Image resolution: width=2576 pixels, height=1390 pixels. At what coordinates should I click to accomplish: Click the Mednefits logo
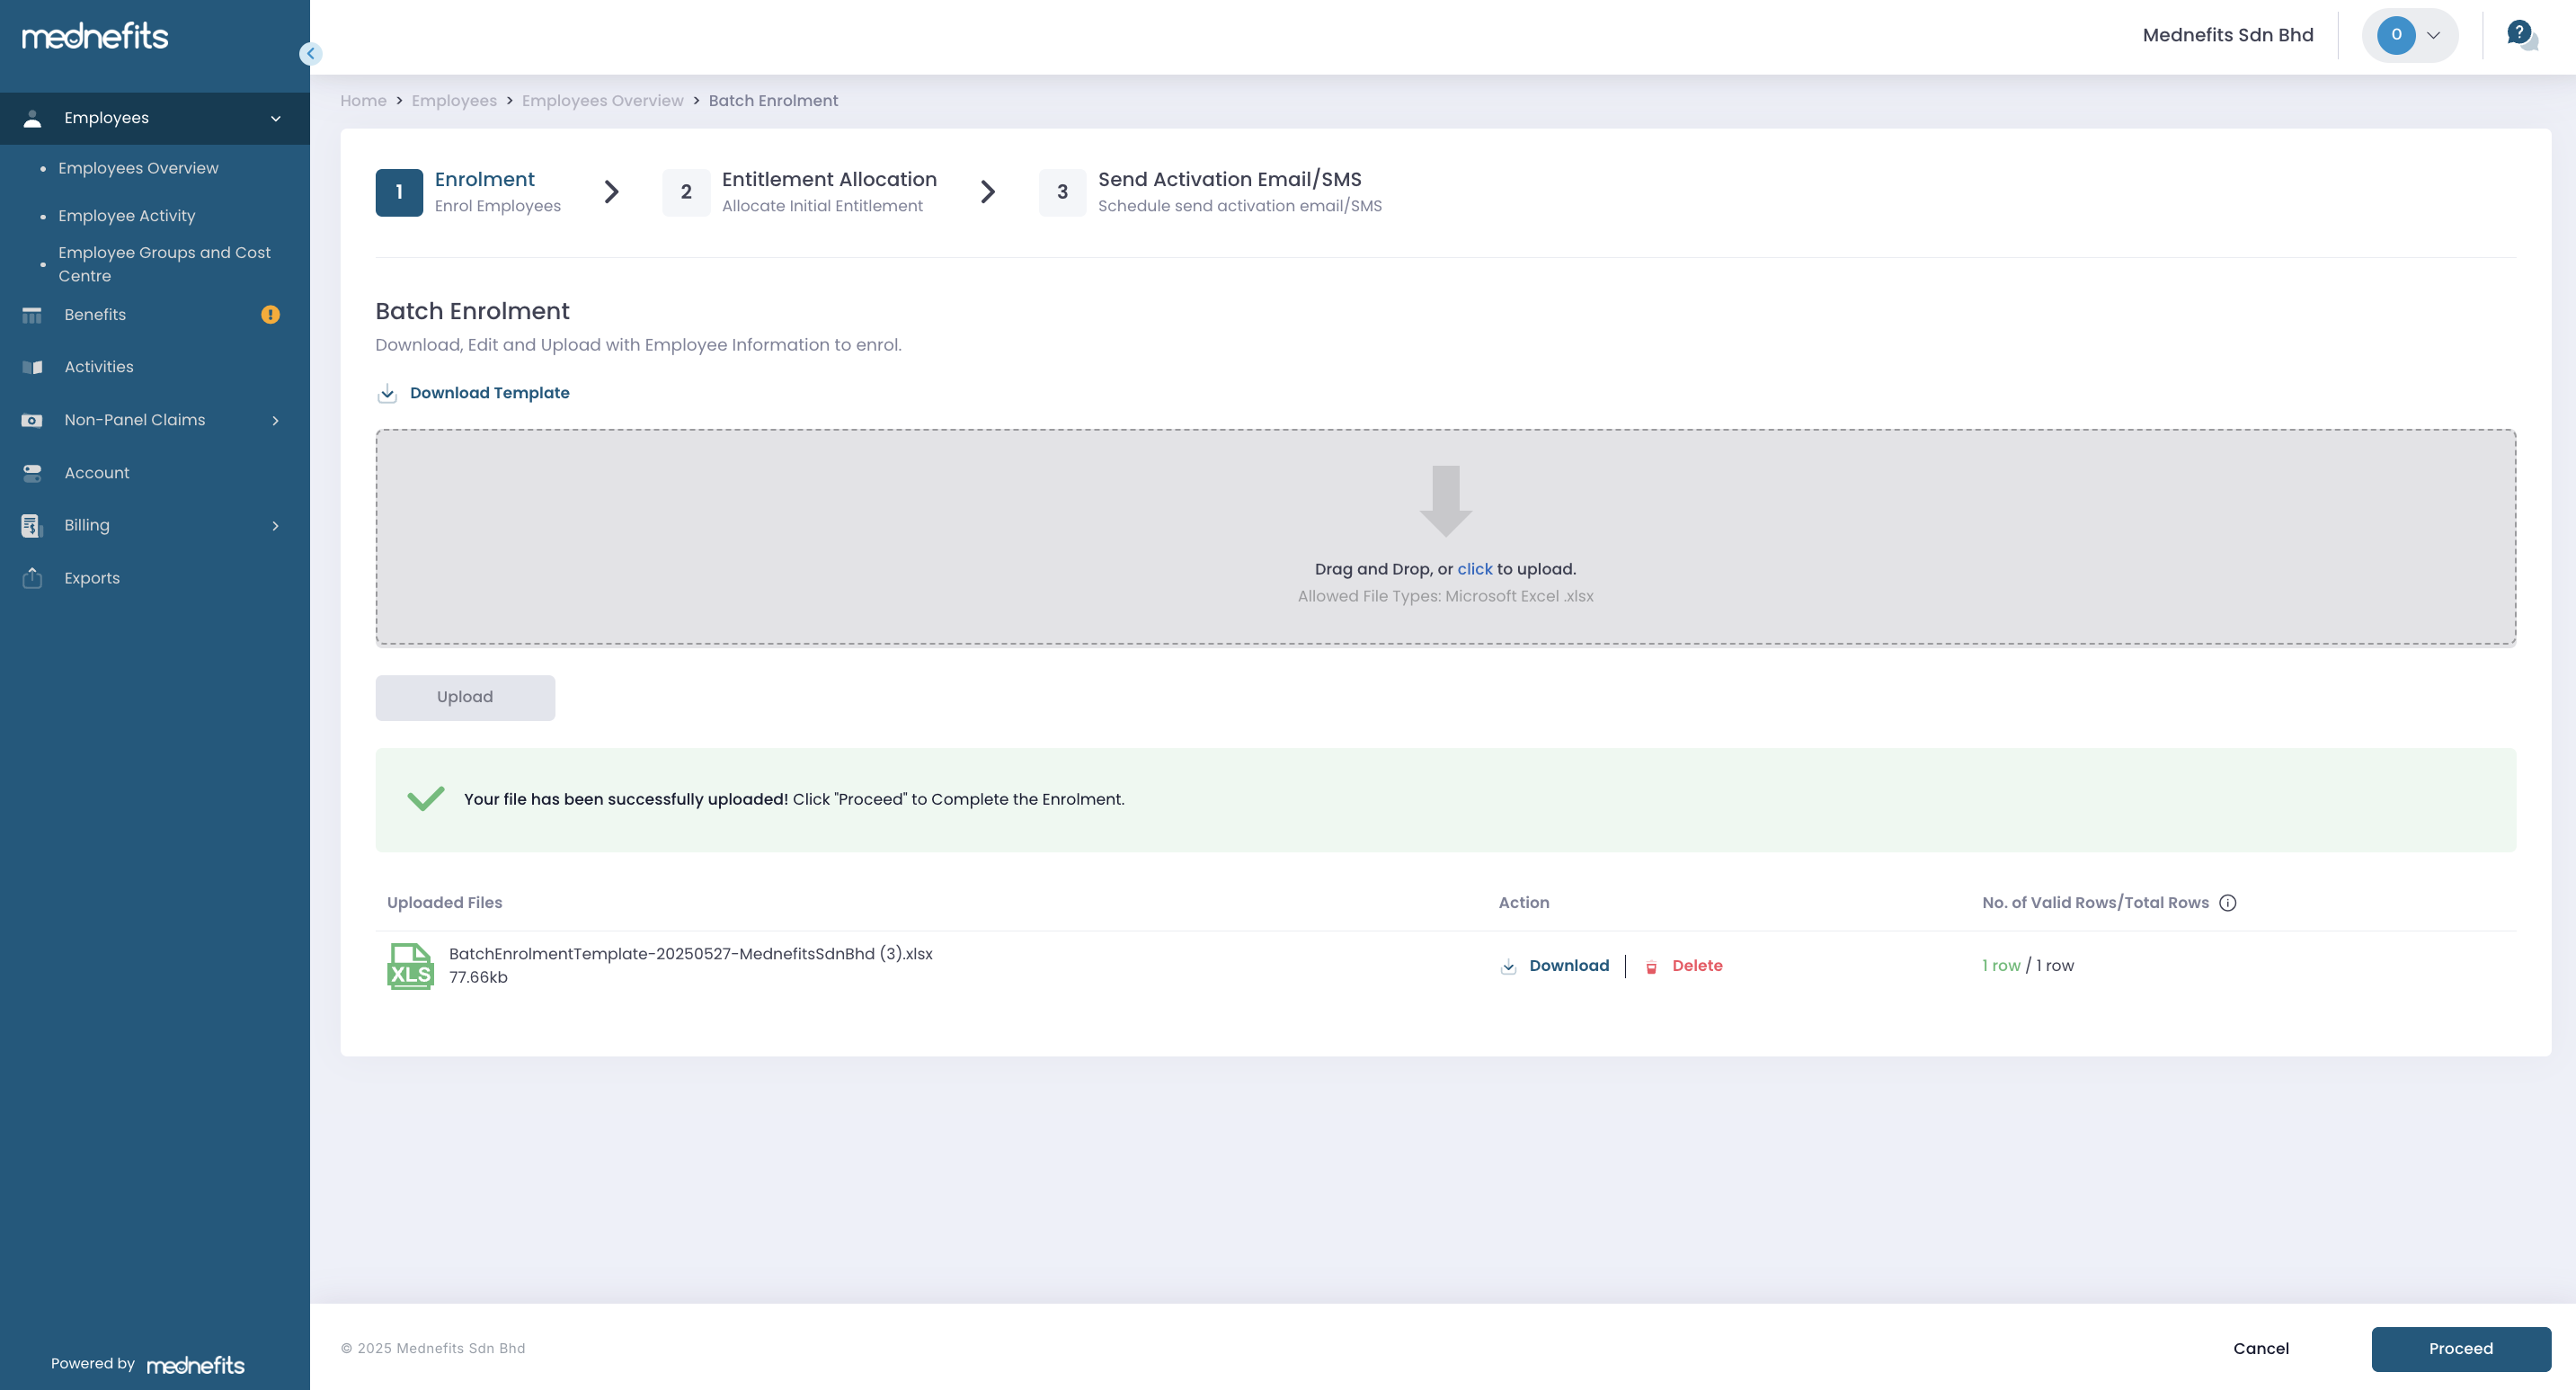95,37
